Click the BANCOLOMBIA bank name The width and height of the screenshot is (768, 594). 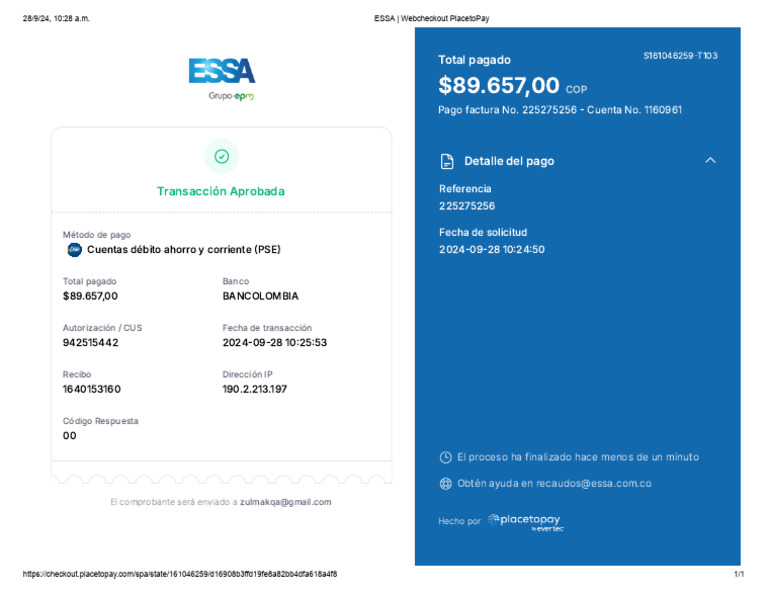point(261,296)
